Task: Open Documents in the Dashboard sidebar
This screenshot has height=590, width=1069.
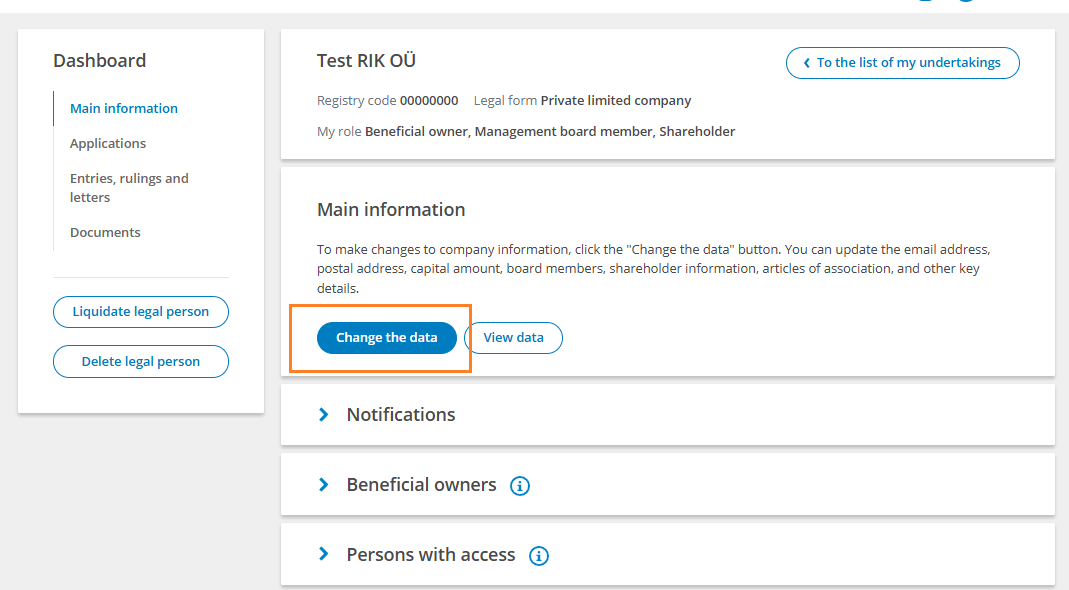Action: click(105, 233)
